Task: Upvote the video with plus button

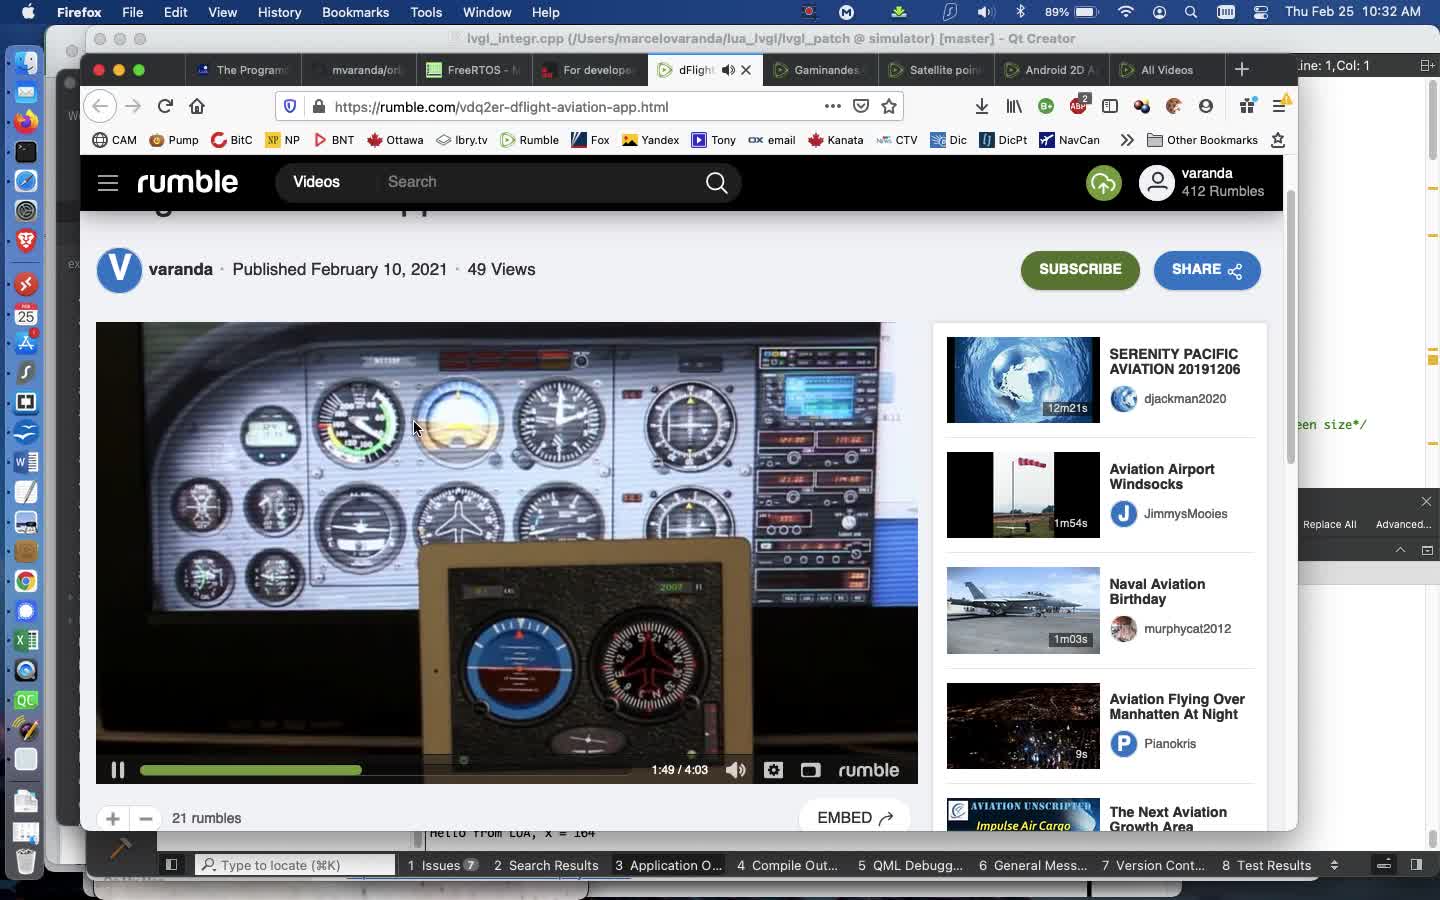Action: point(112,818)
